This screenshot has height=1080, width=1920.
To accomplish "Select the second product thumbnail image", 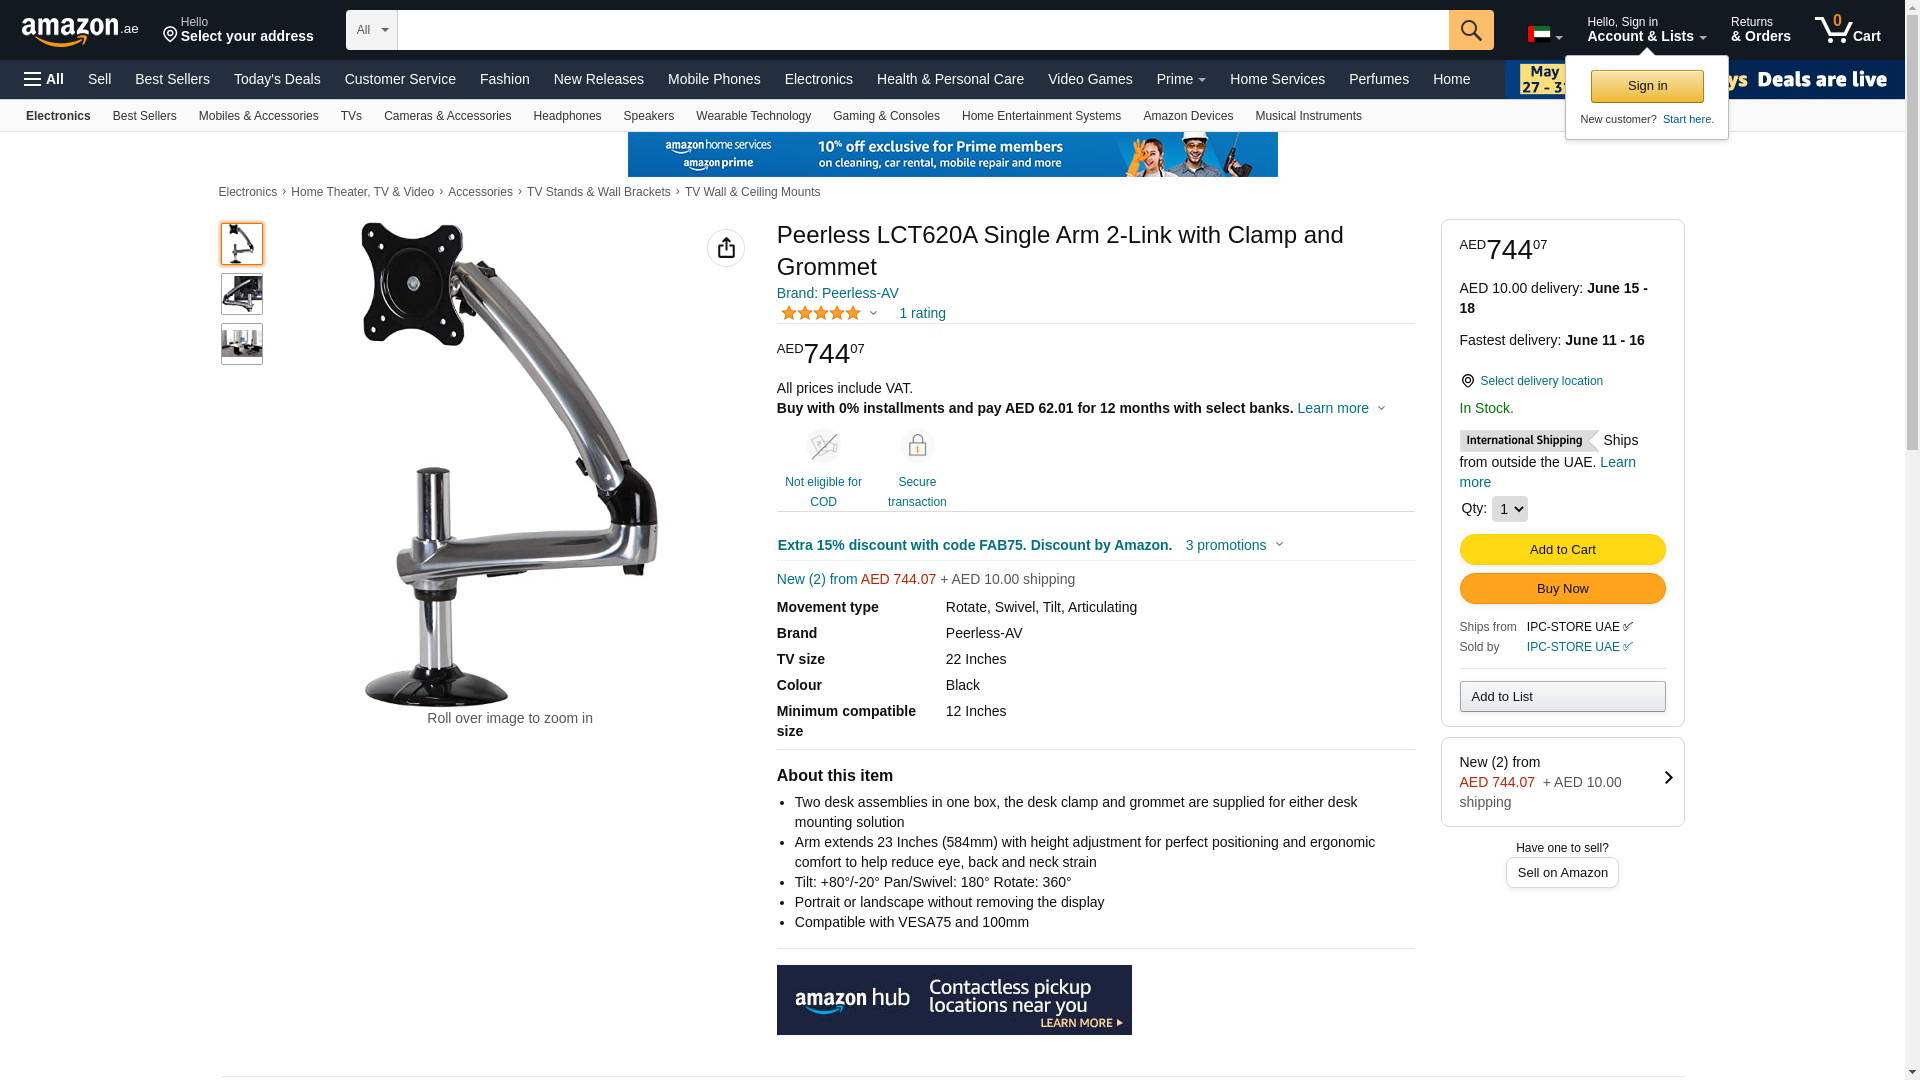I will (242, 294).
